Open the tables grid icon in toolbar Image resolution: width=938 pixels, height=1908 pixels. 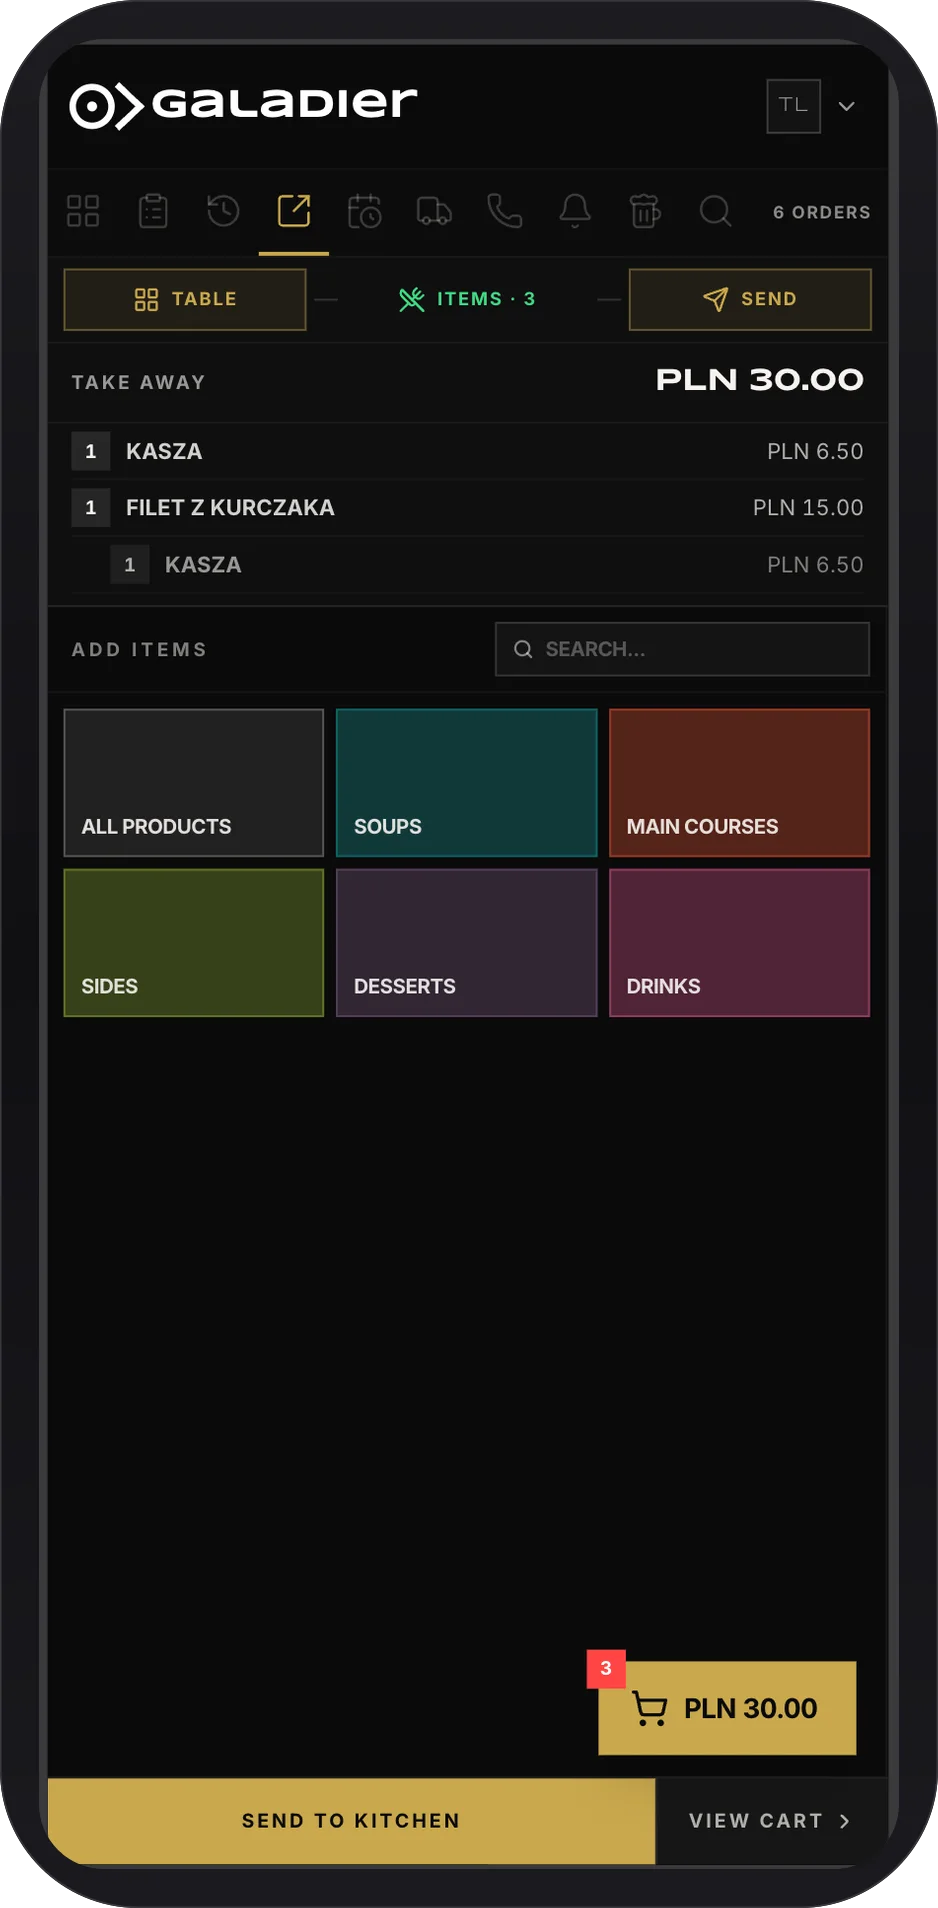(83, 211)
